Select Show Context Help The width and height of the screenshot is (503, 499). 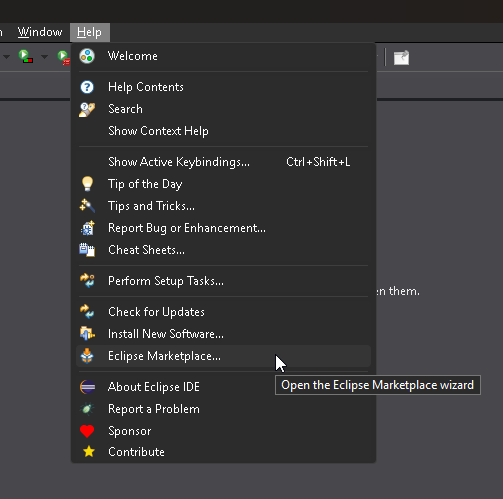click(x=223, y=131)
